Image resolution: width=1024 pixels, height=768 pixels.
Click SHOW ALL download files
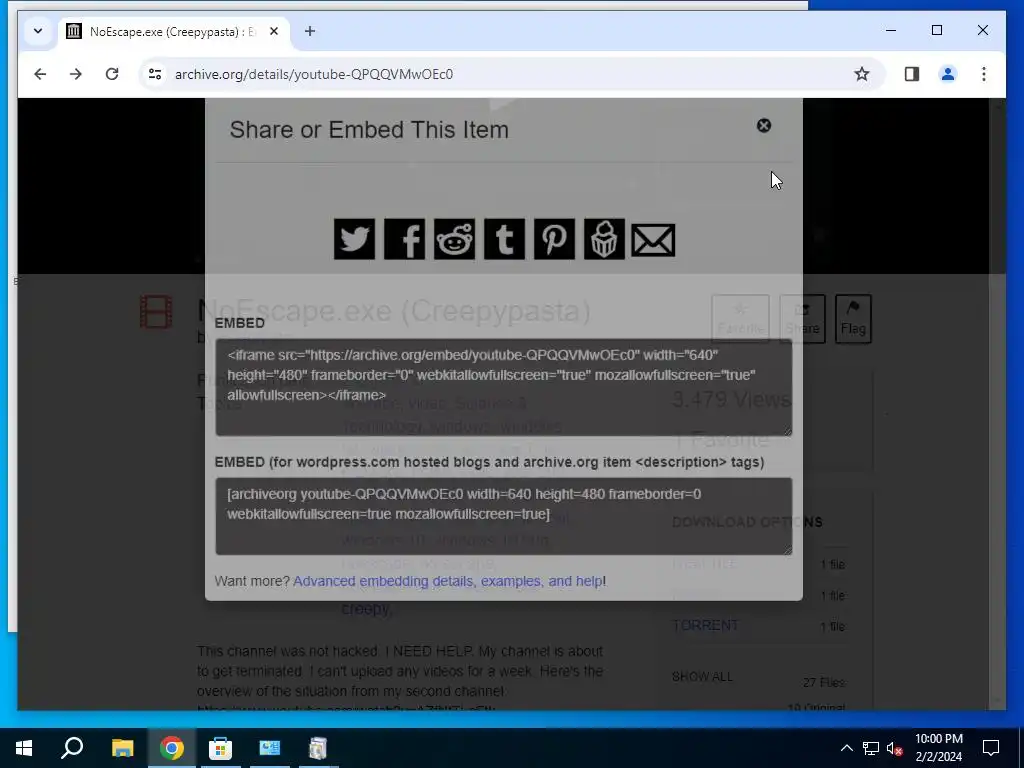(x=702, y=677)
